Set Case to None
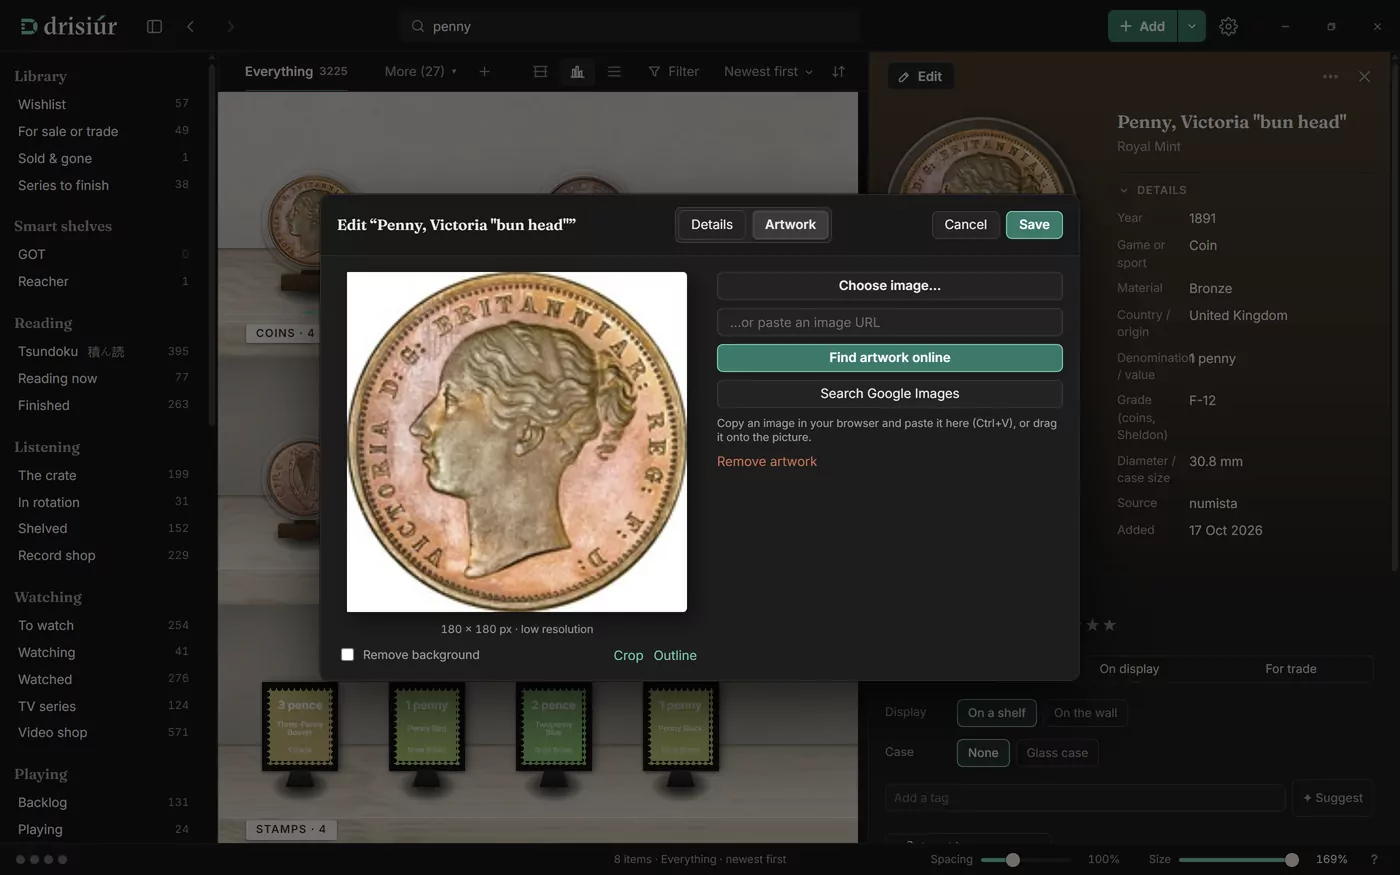 [x=983, y=753]
